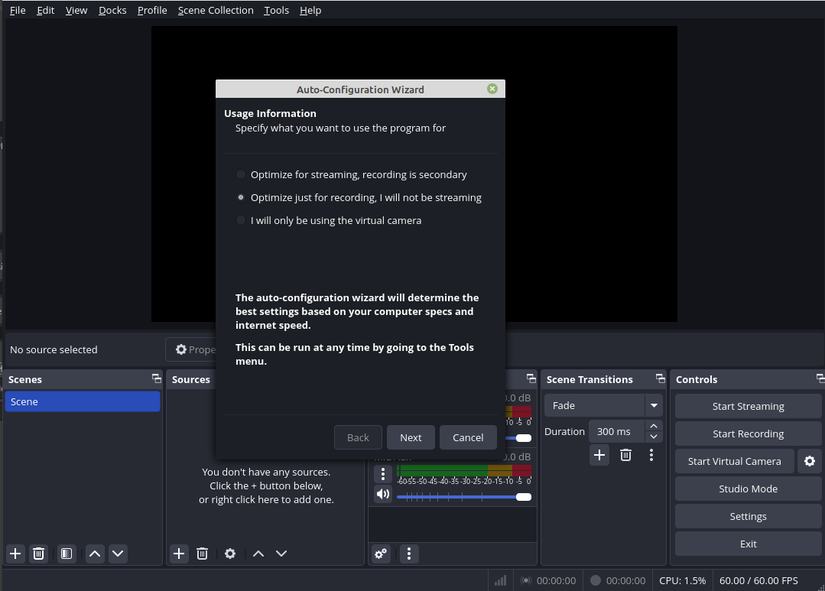825x591 pixels.
Task: Open advanced audio properties gear in mixer
Action: click(x=381, y=553)
